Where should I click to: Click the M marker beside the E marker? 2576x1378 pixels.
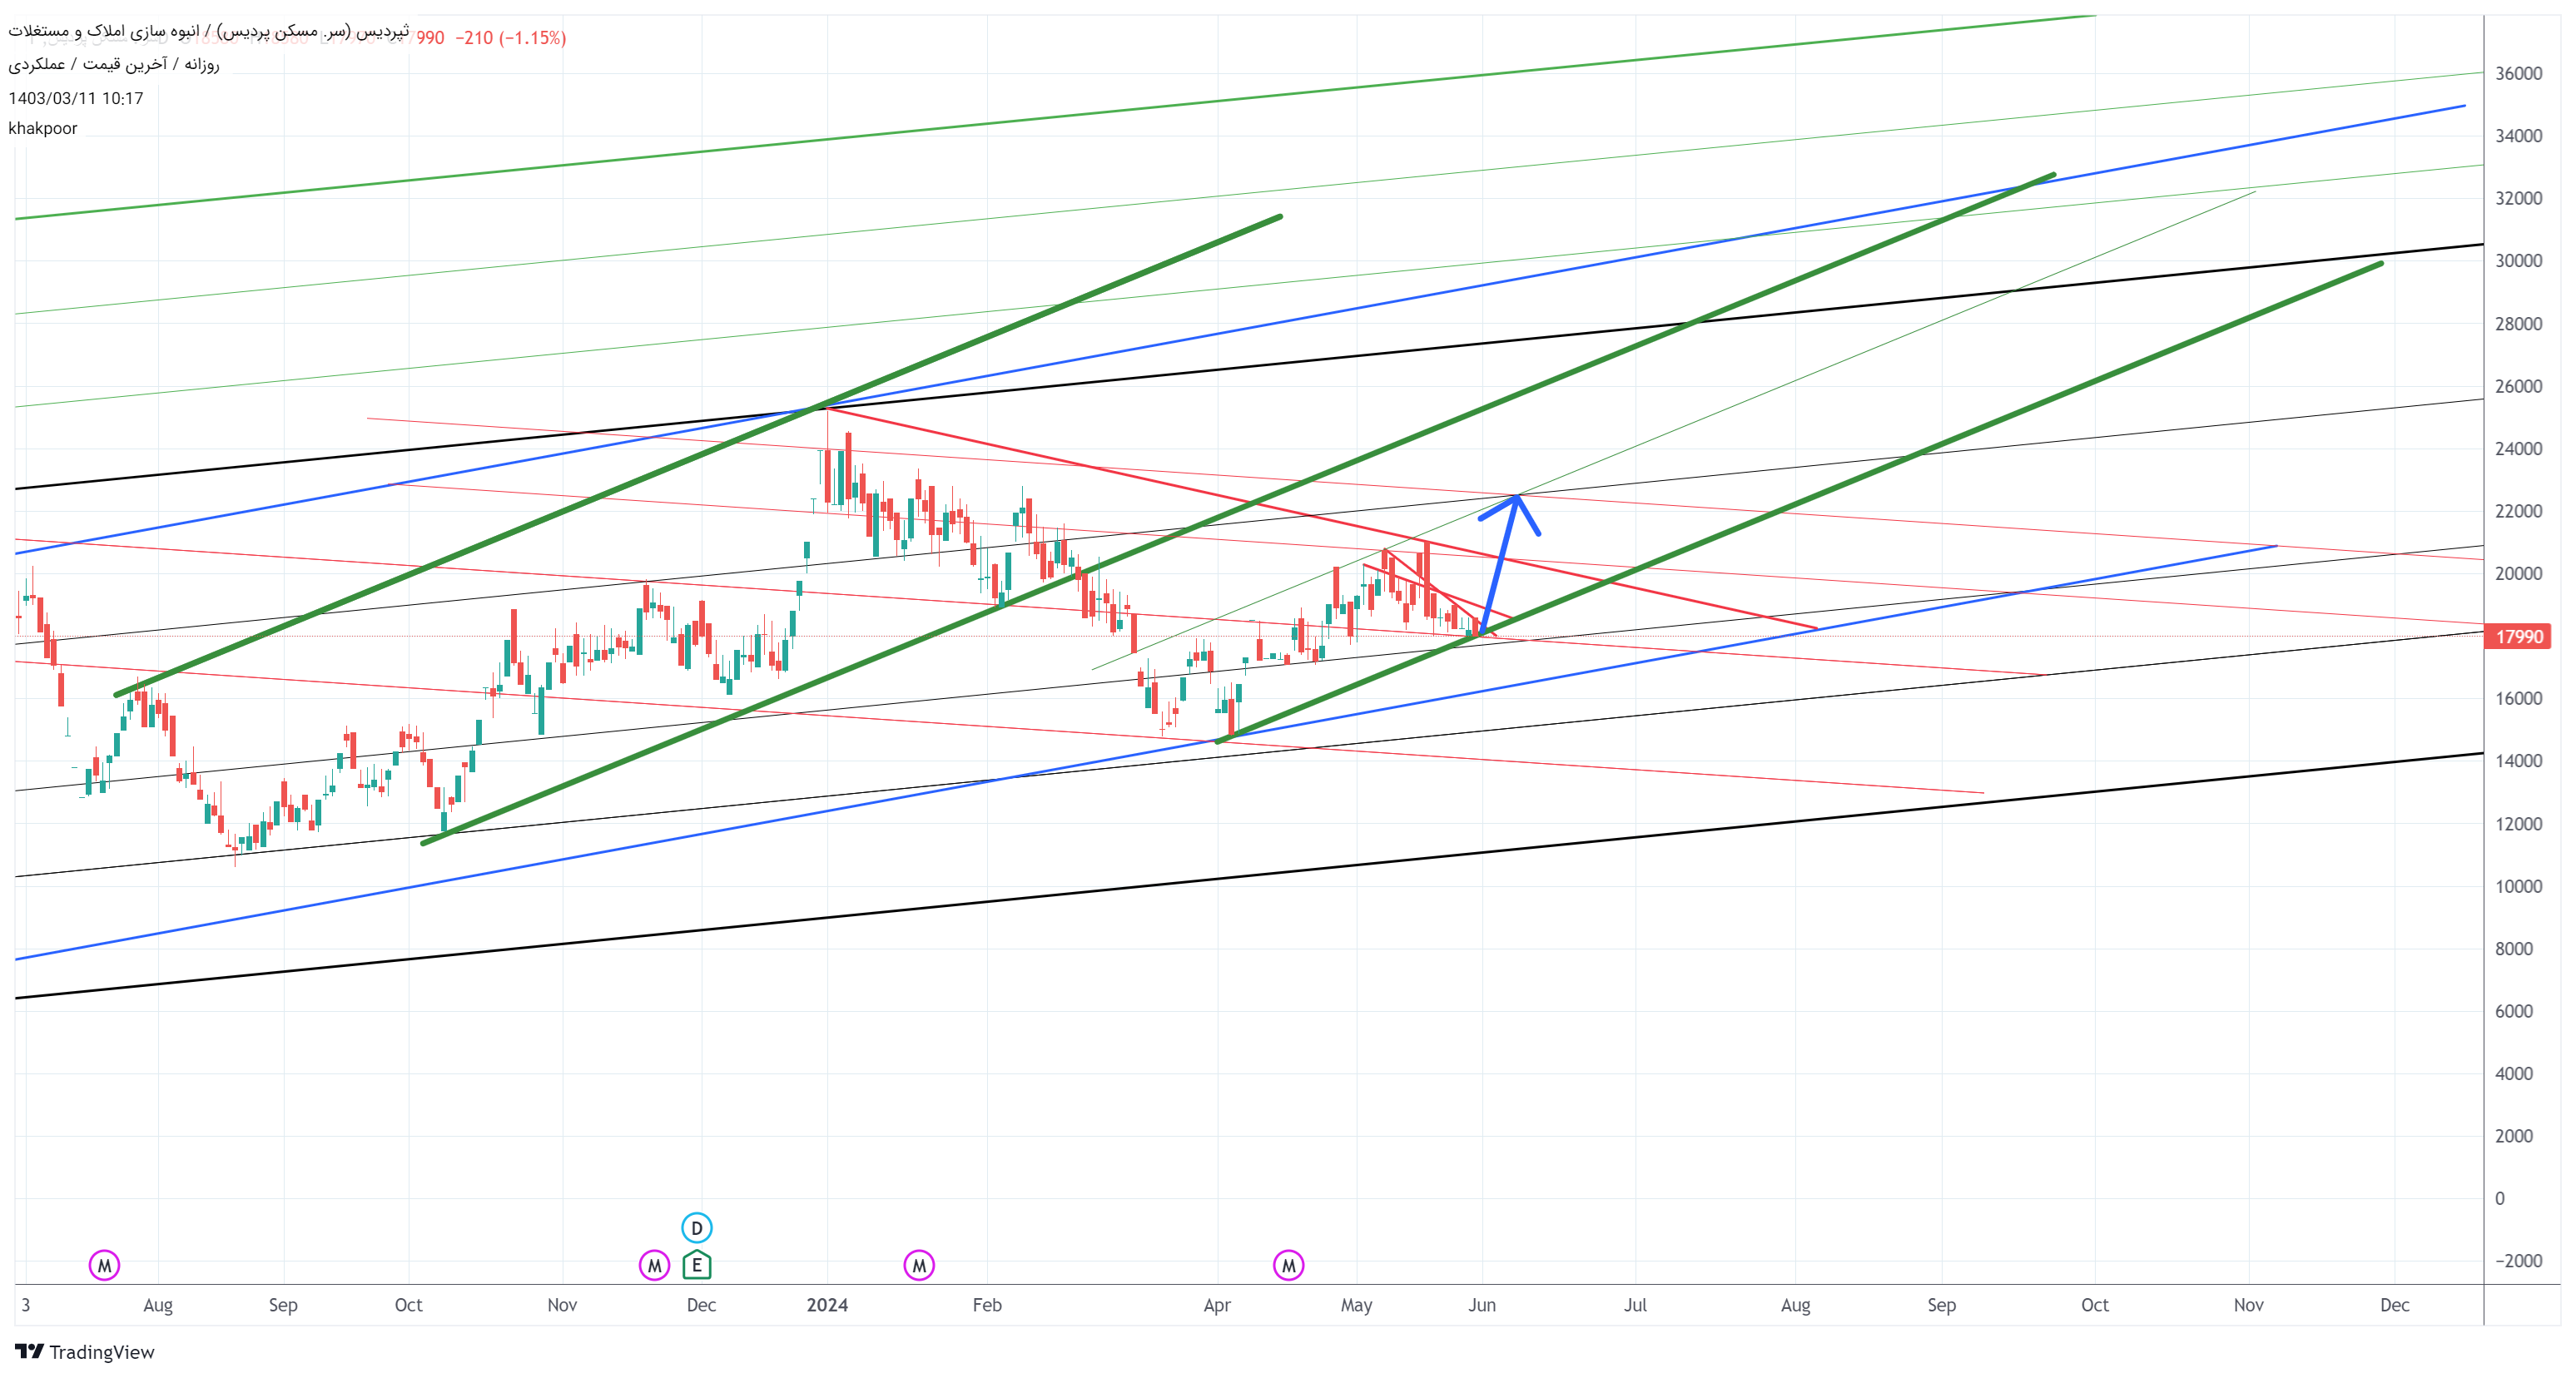tap(654, 1265)
